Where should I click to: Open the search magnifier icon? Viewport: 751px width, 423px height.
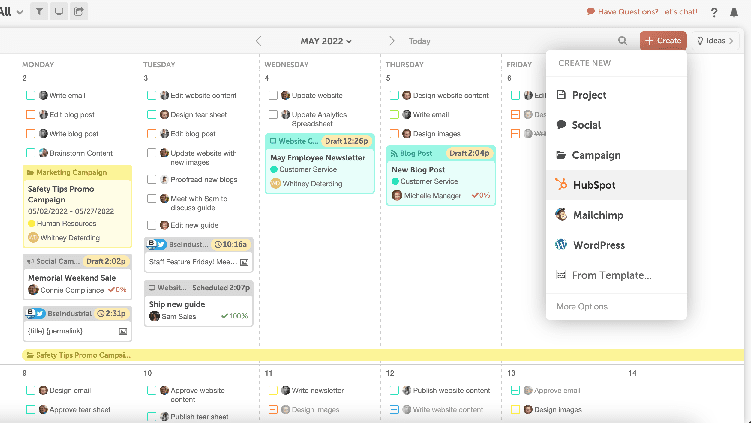(x=622, y=41)
